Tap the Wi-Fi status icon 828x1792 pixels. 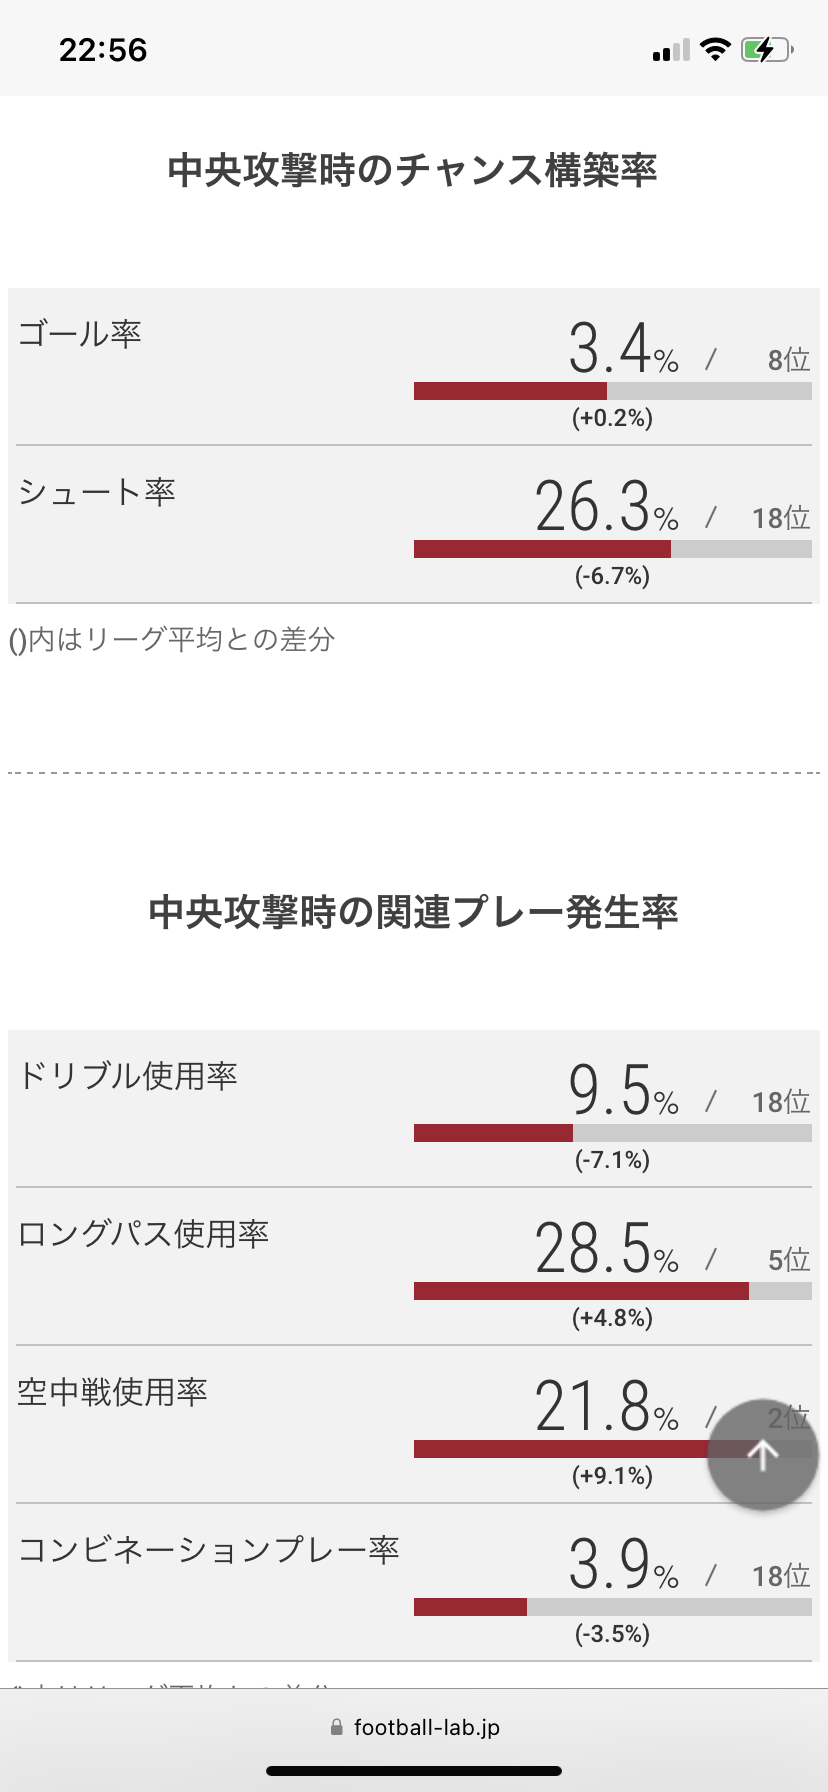[x=715, y=49]
